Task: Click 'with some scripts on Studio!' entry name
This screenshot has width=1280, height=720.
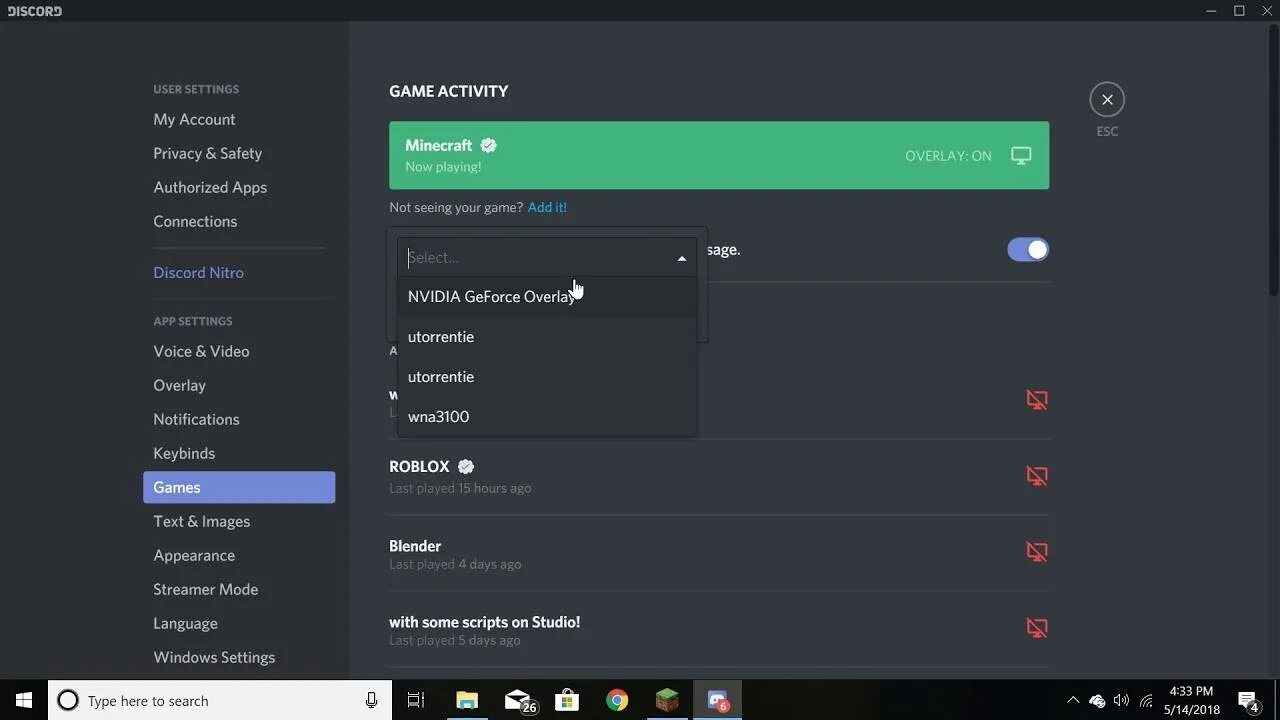Action: 484,622
